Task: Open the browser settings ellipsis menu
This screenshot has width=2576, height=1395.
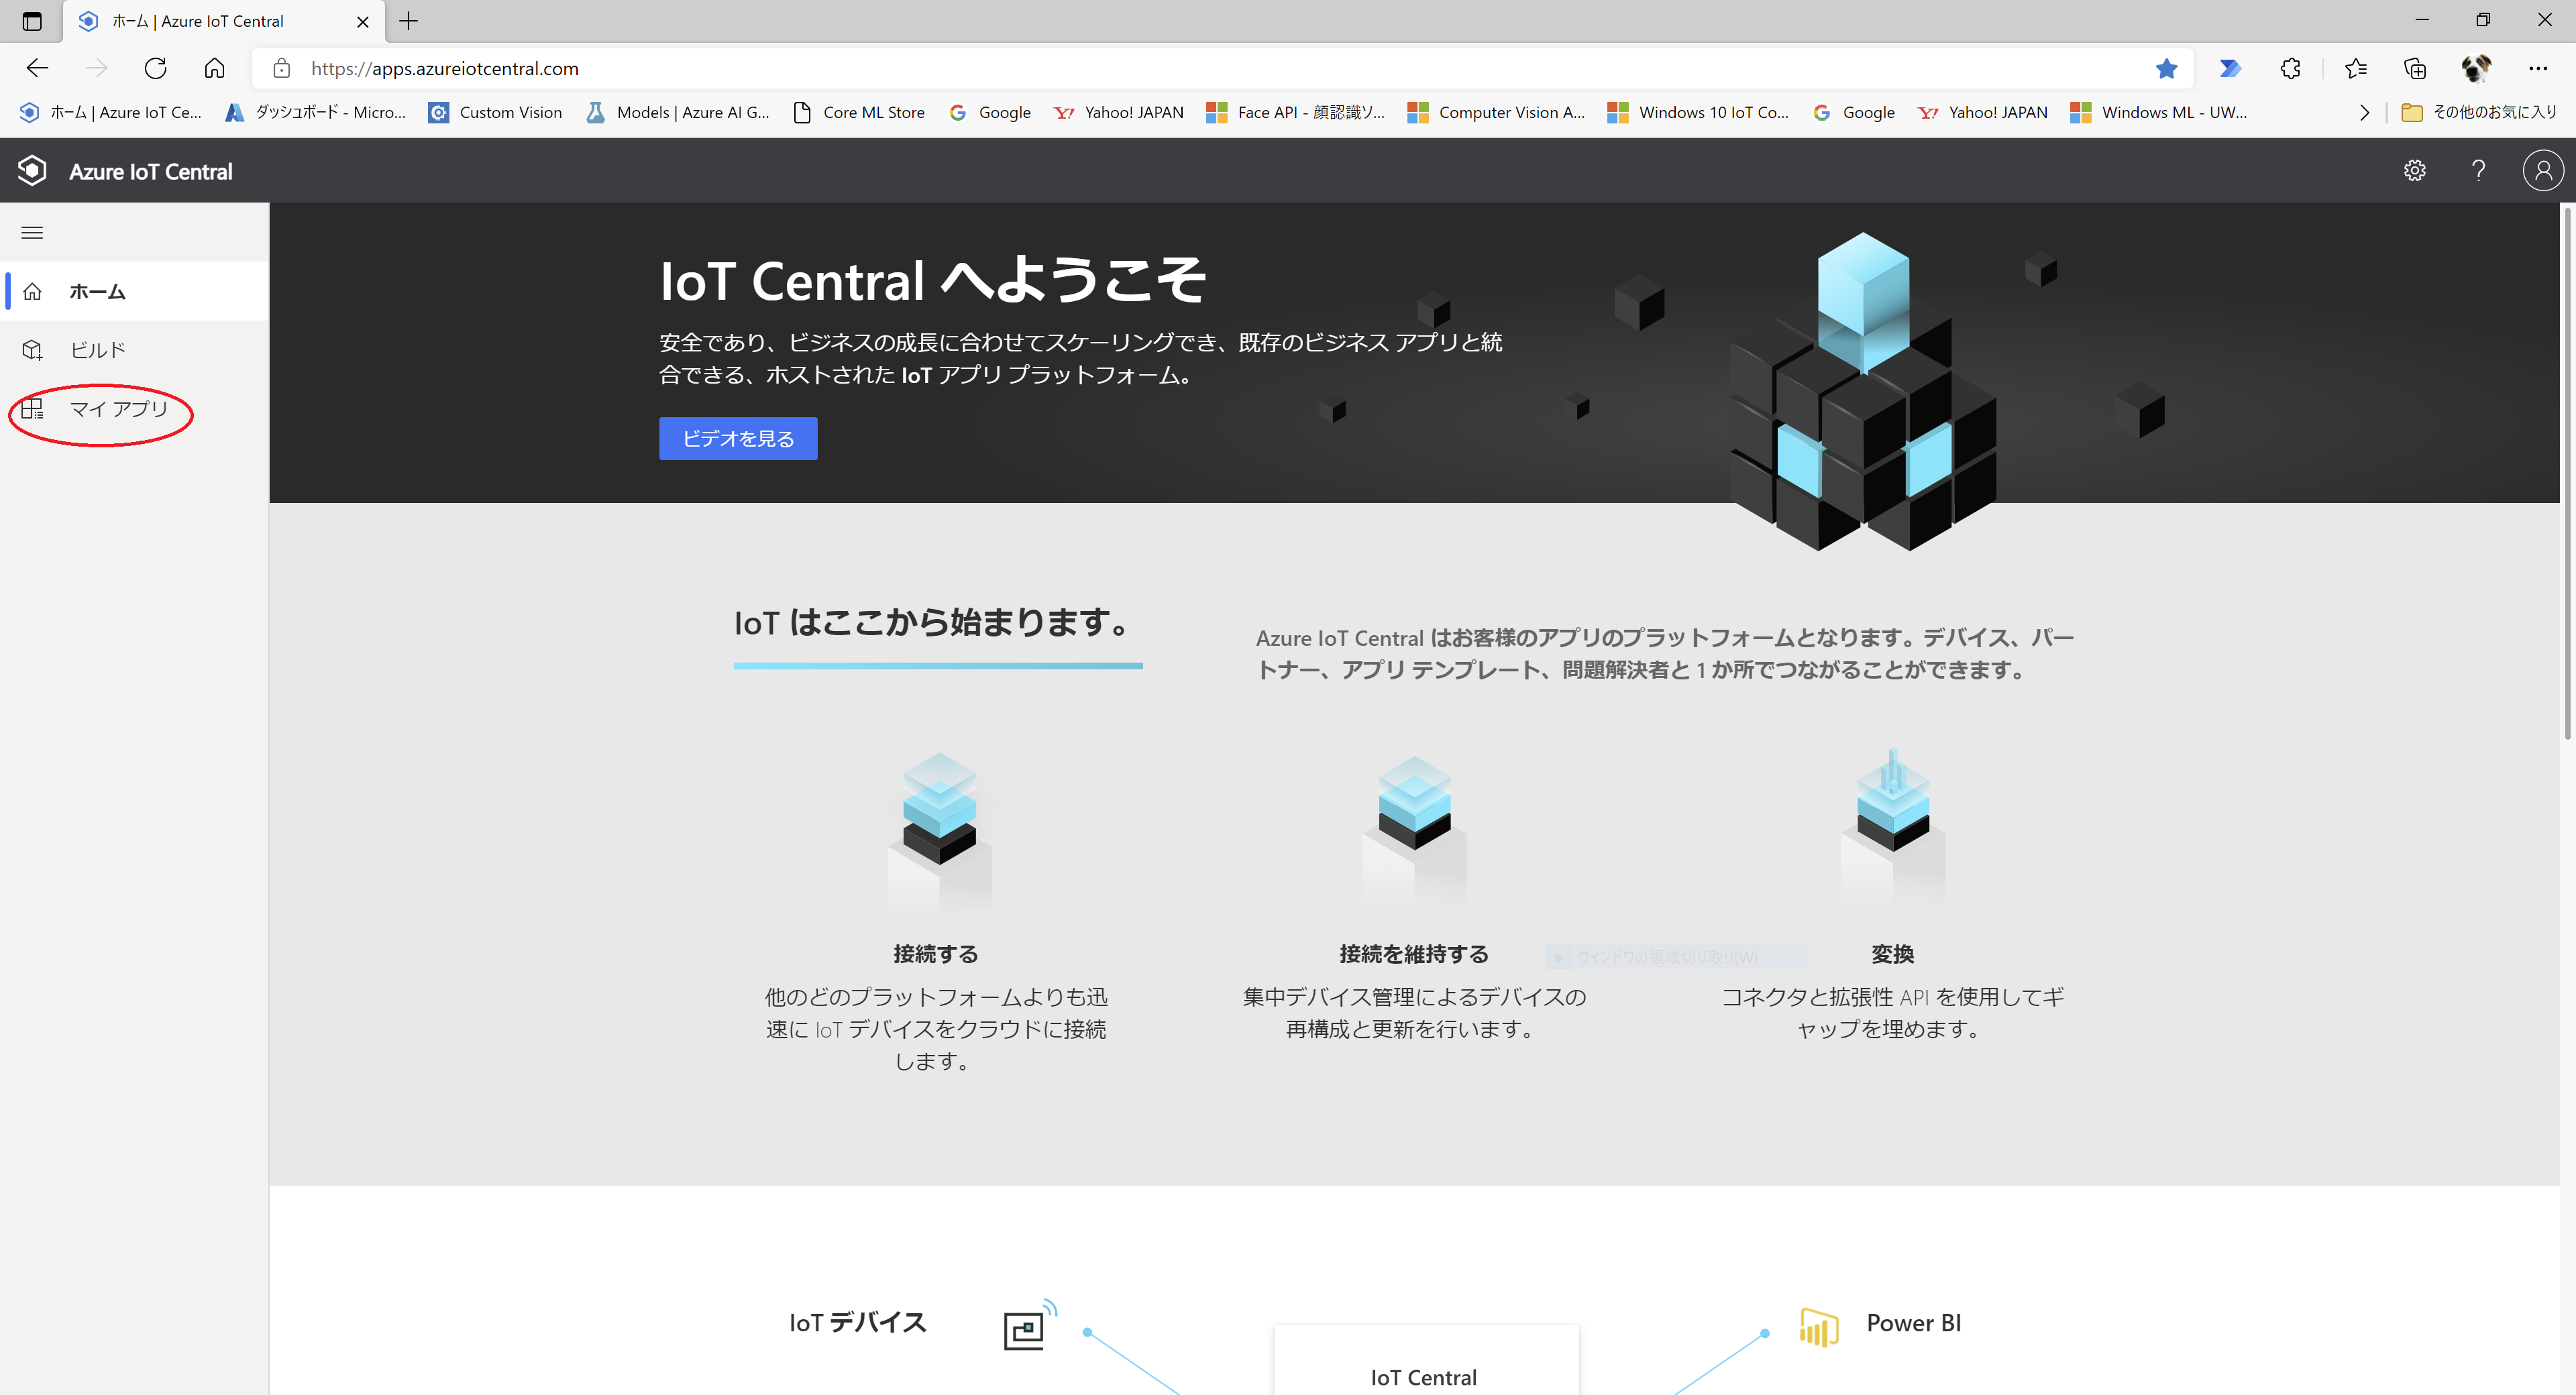Action: [x=2538, y=68]
